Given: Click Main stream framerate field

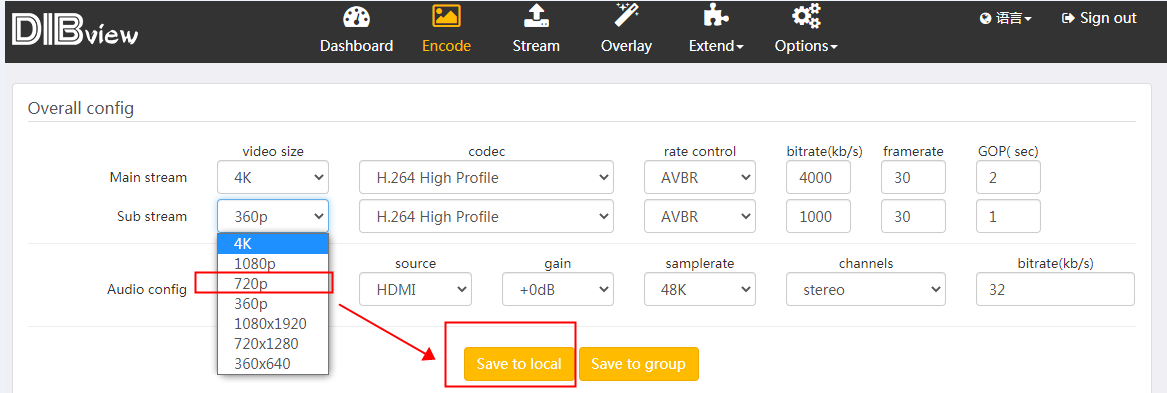Looking at the screenshot, I should (913, 177).
